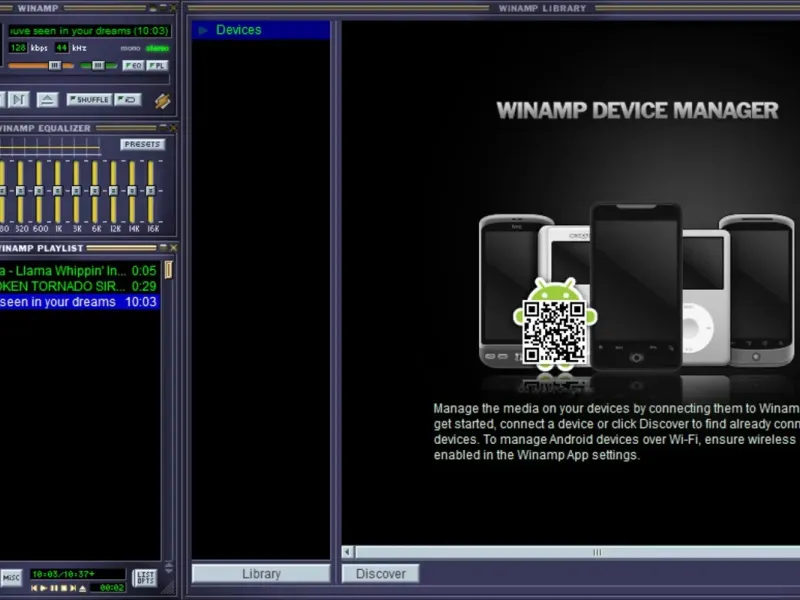The width and height of the screenshot is (800, 600).
Task: Select Devices in the library tree
Action: 261,30
